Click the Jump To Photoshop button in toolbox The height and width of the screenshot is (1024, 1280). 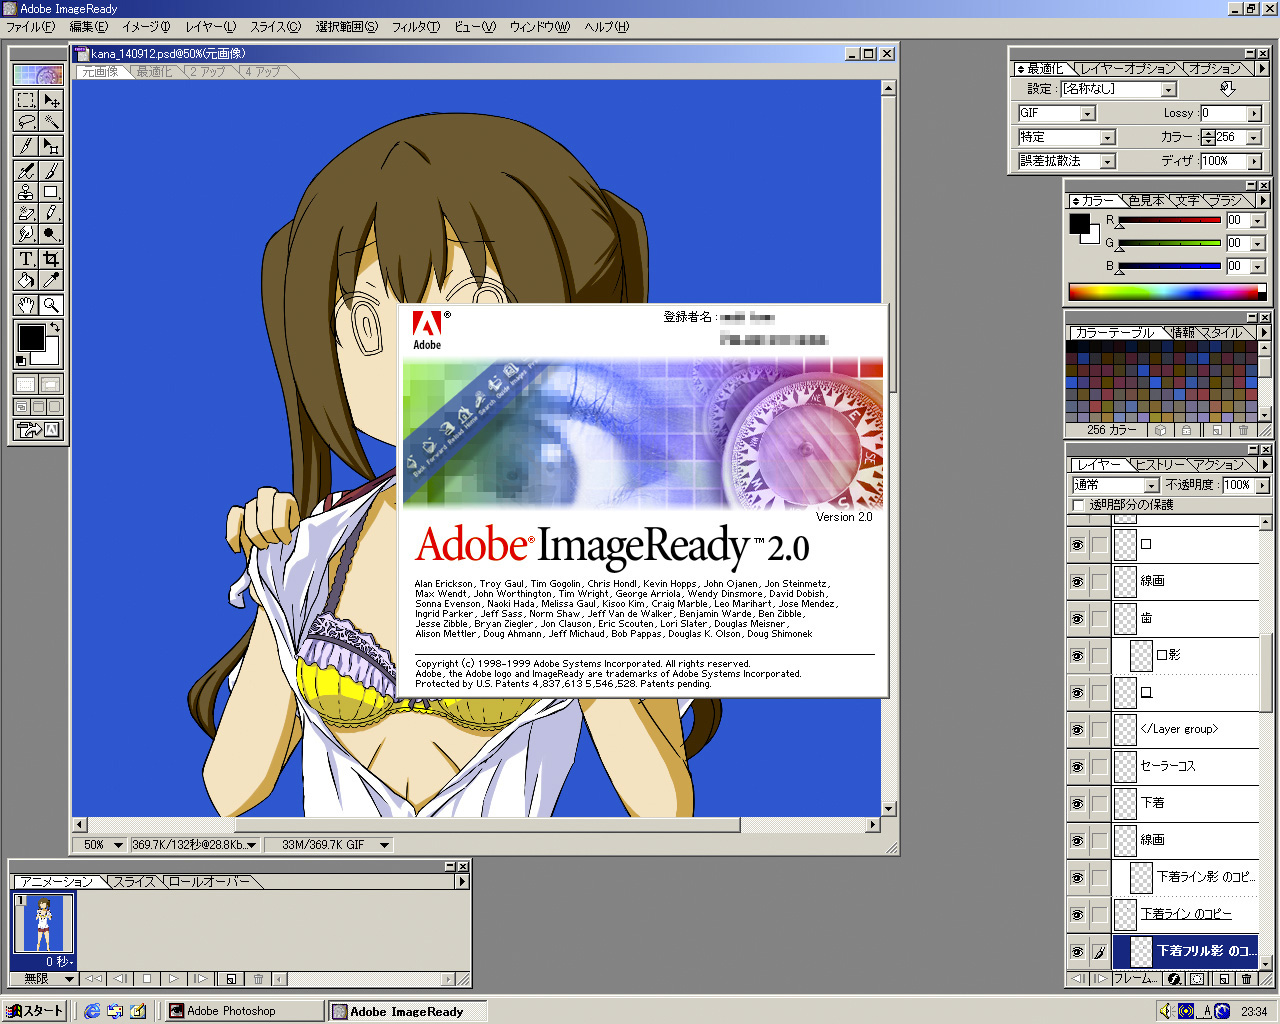(38, 430)
